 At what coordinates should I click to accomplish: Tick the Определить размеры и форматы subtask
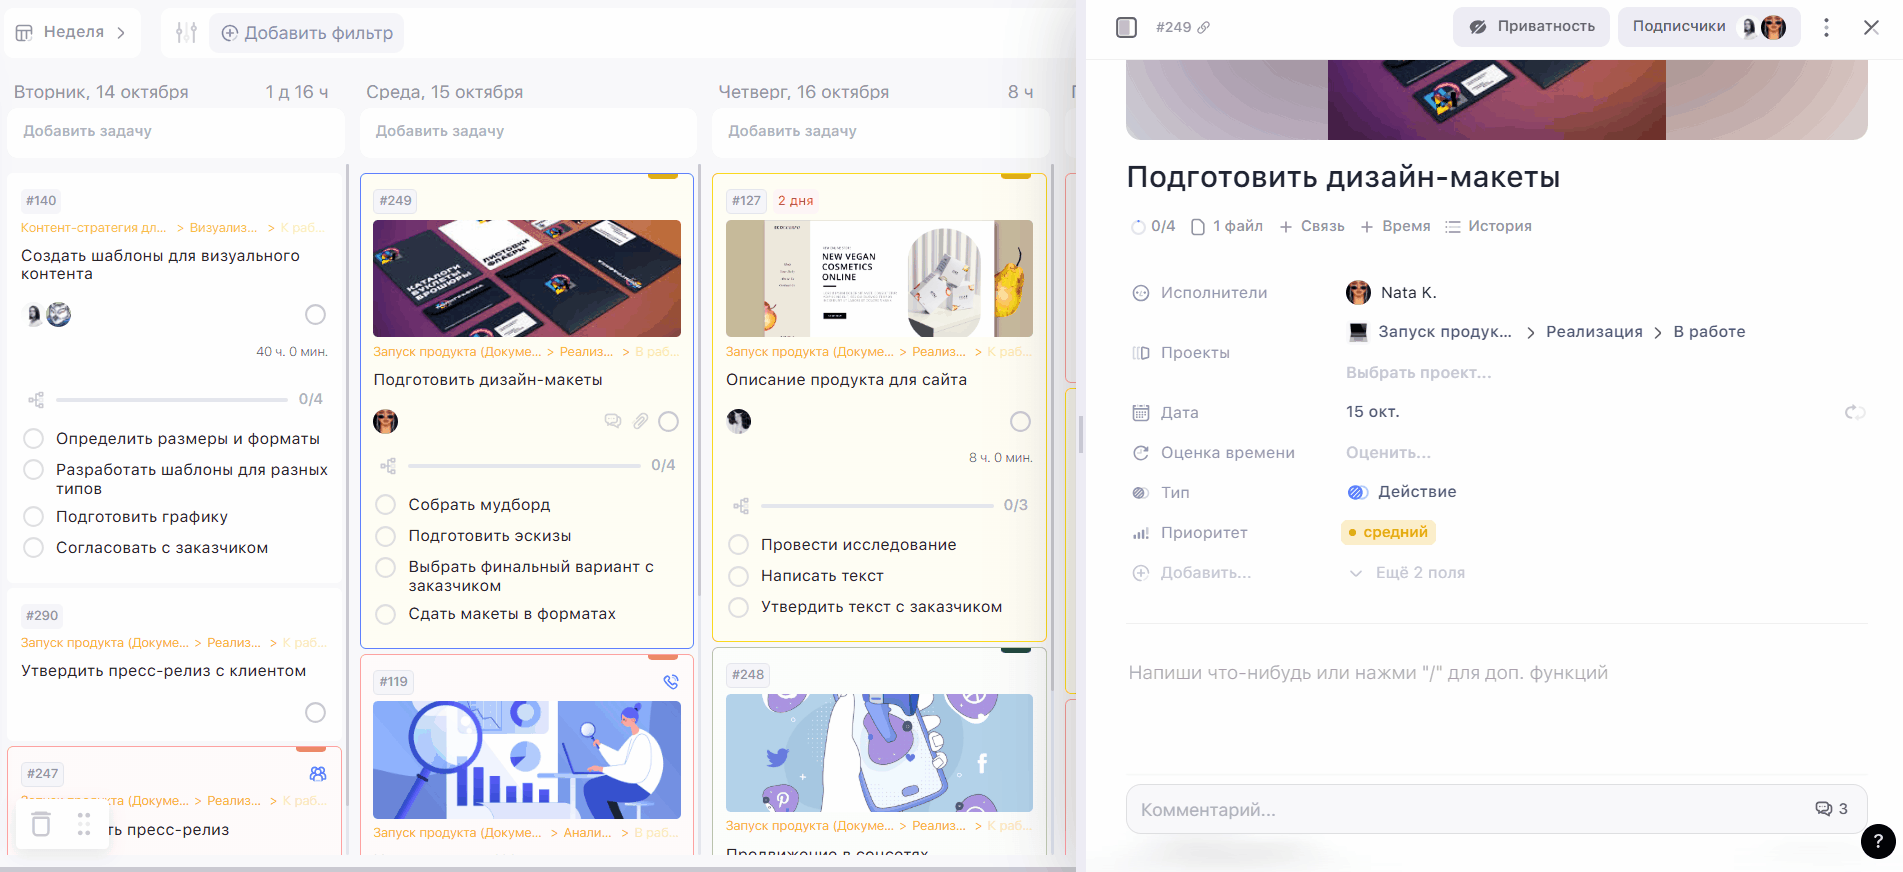tap(33, 439)
